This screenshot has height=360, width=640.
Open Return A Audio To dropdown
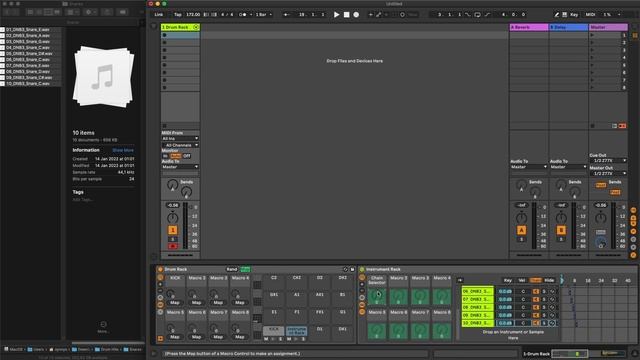[x=529, y=167]
